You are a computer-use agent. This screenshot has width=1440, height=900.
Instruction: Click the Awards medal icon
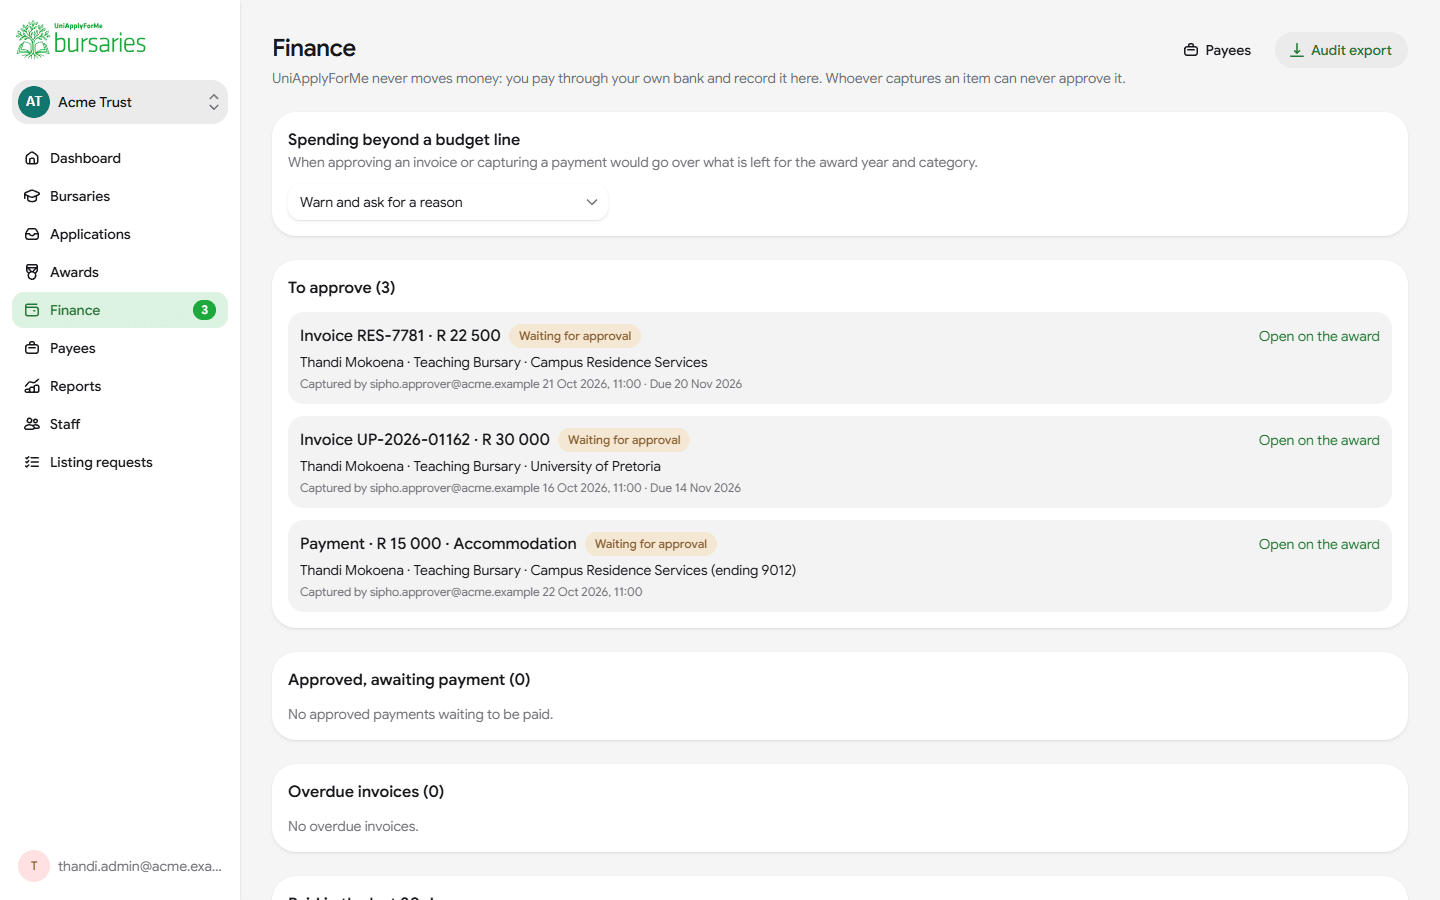click(x=32, y=272)
